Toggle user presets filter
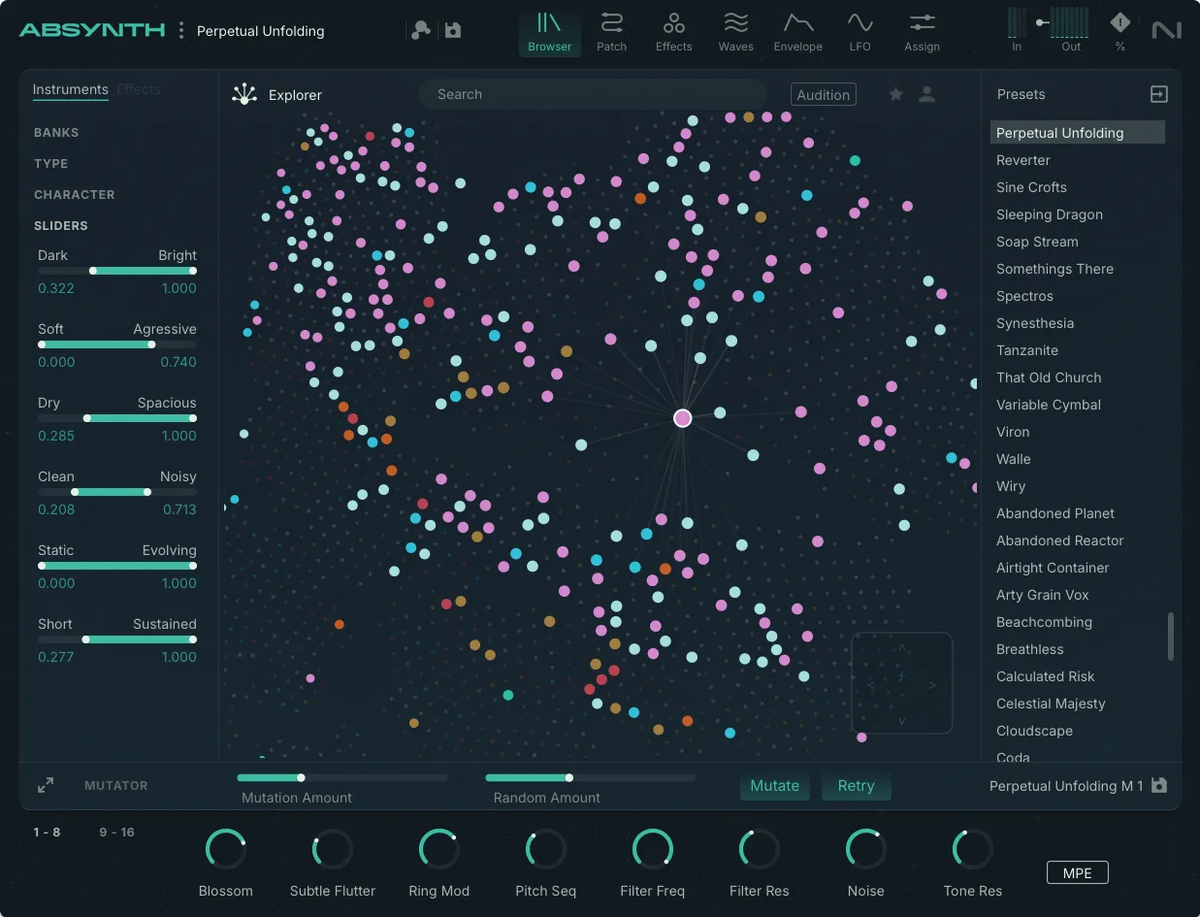1200x917 pixels. 927,93
